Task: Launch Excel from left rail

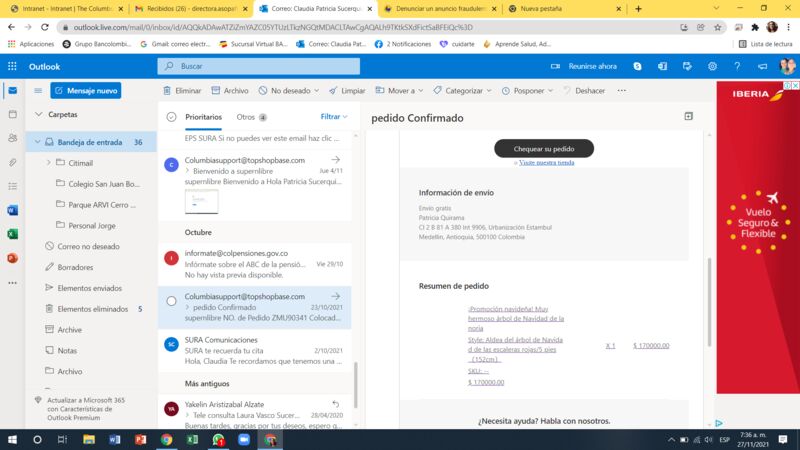Action: (13, 234)
